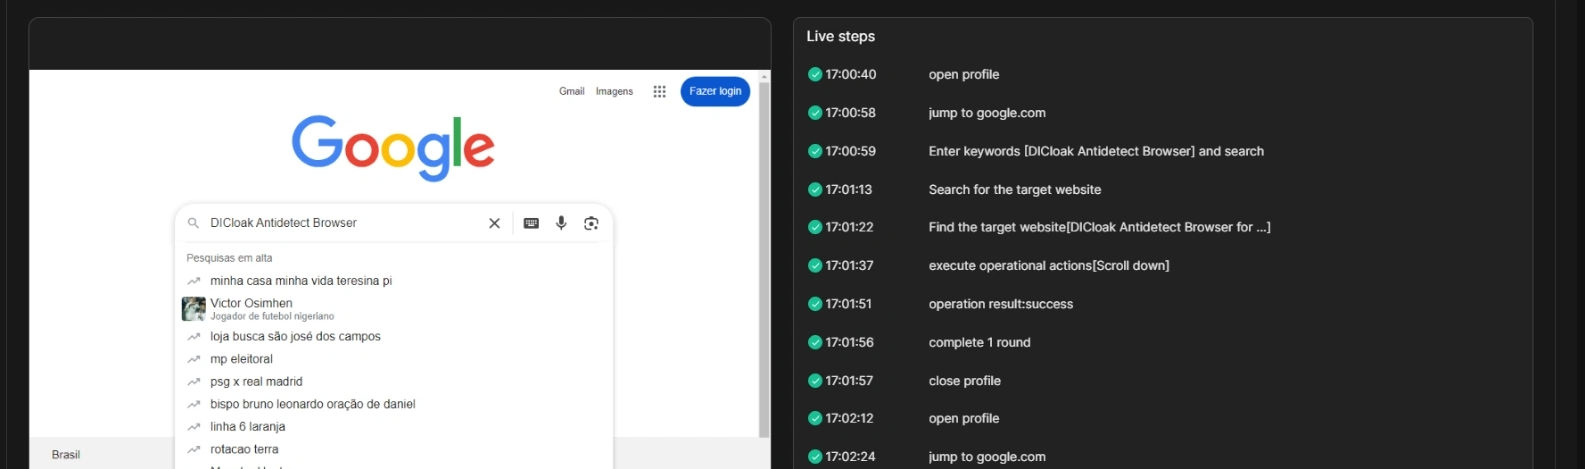
Task: Start voice search with the microphone icon
Action: 561,223
